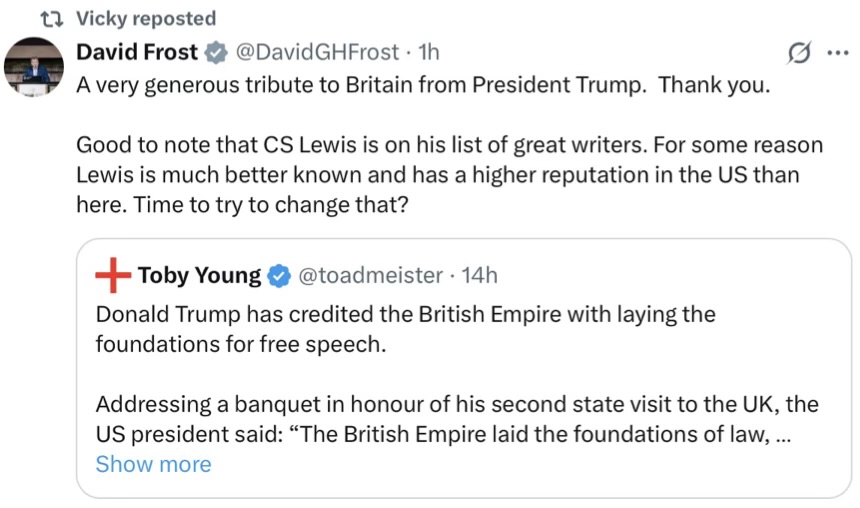
Task: Expand quoted tweet with Show more
Action: [154, 465]
